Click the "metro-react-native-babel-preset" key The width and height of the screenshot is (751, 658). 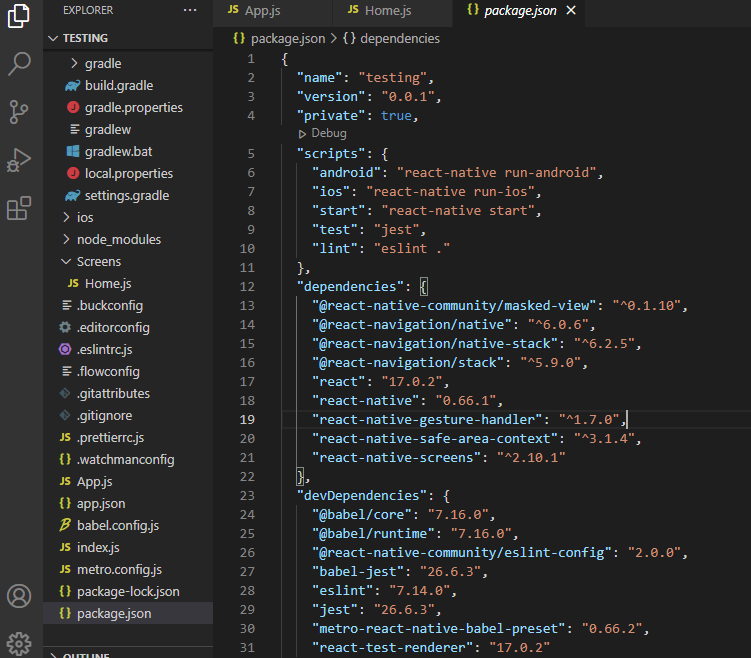coord(439,628)
